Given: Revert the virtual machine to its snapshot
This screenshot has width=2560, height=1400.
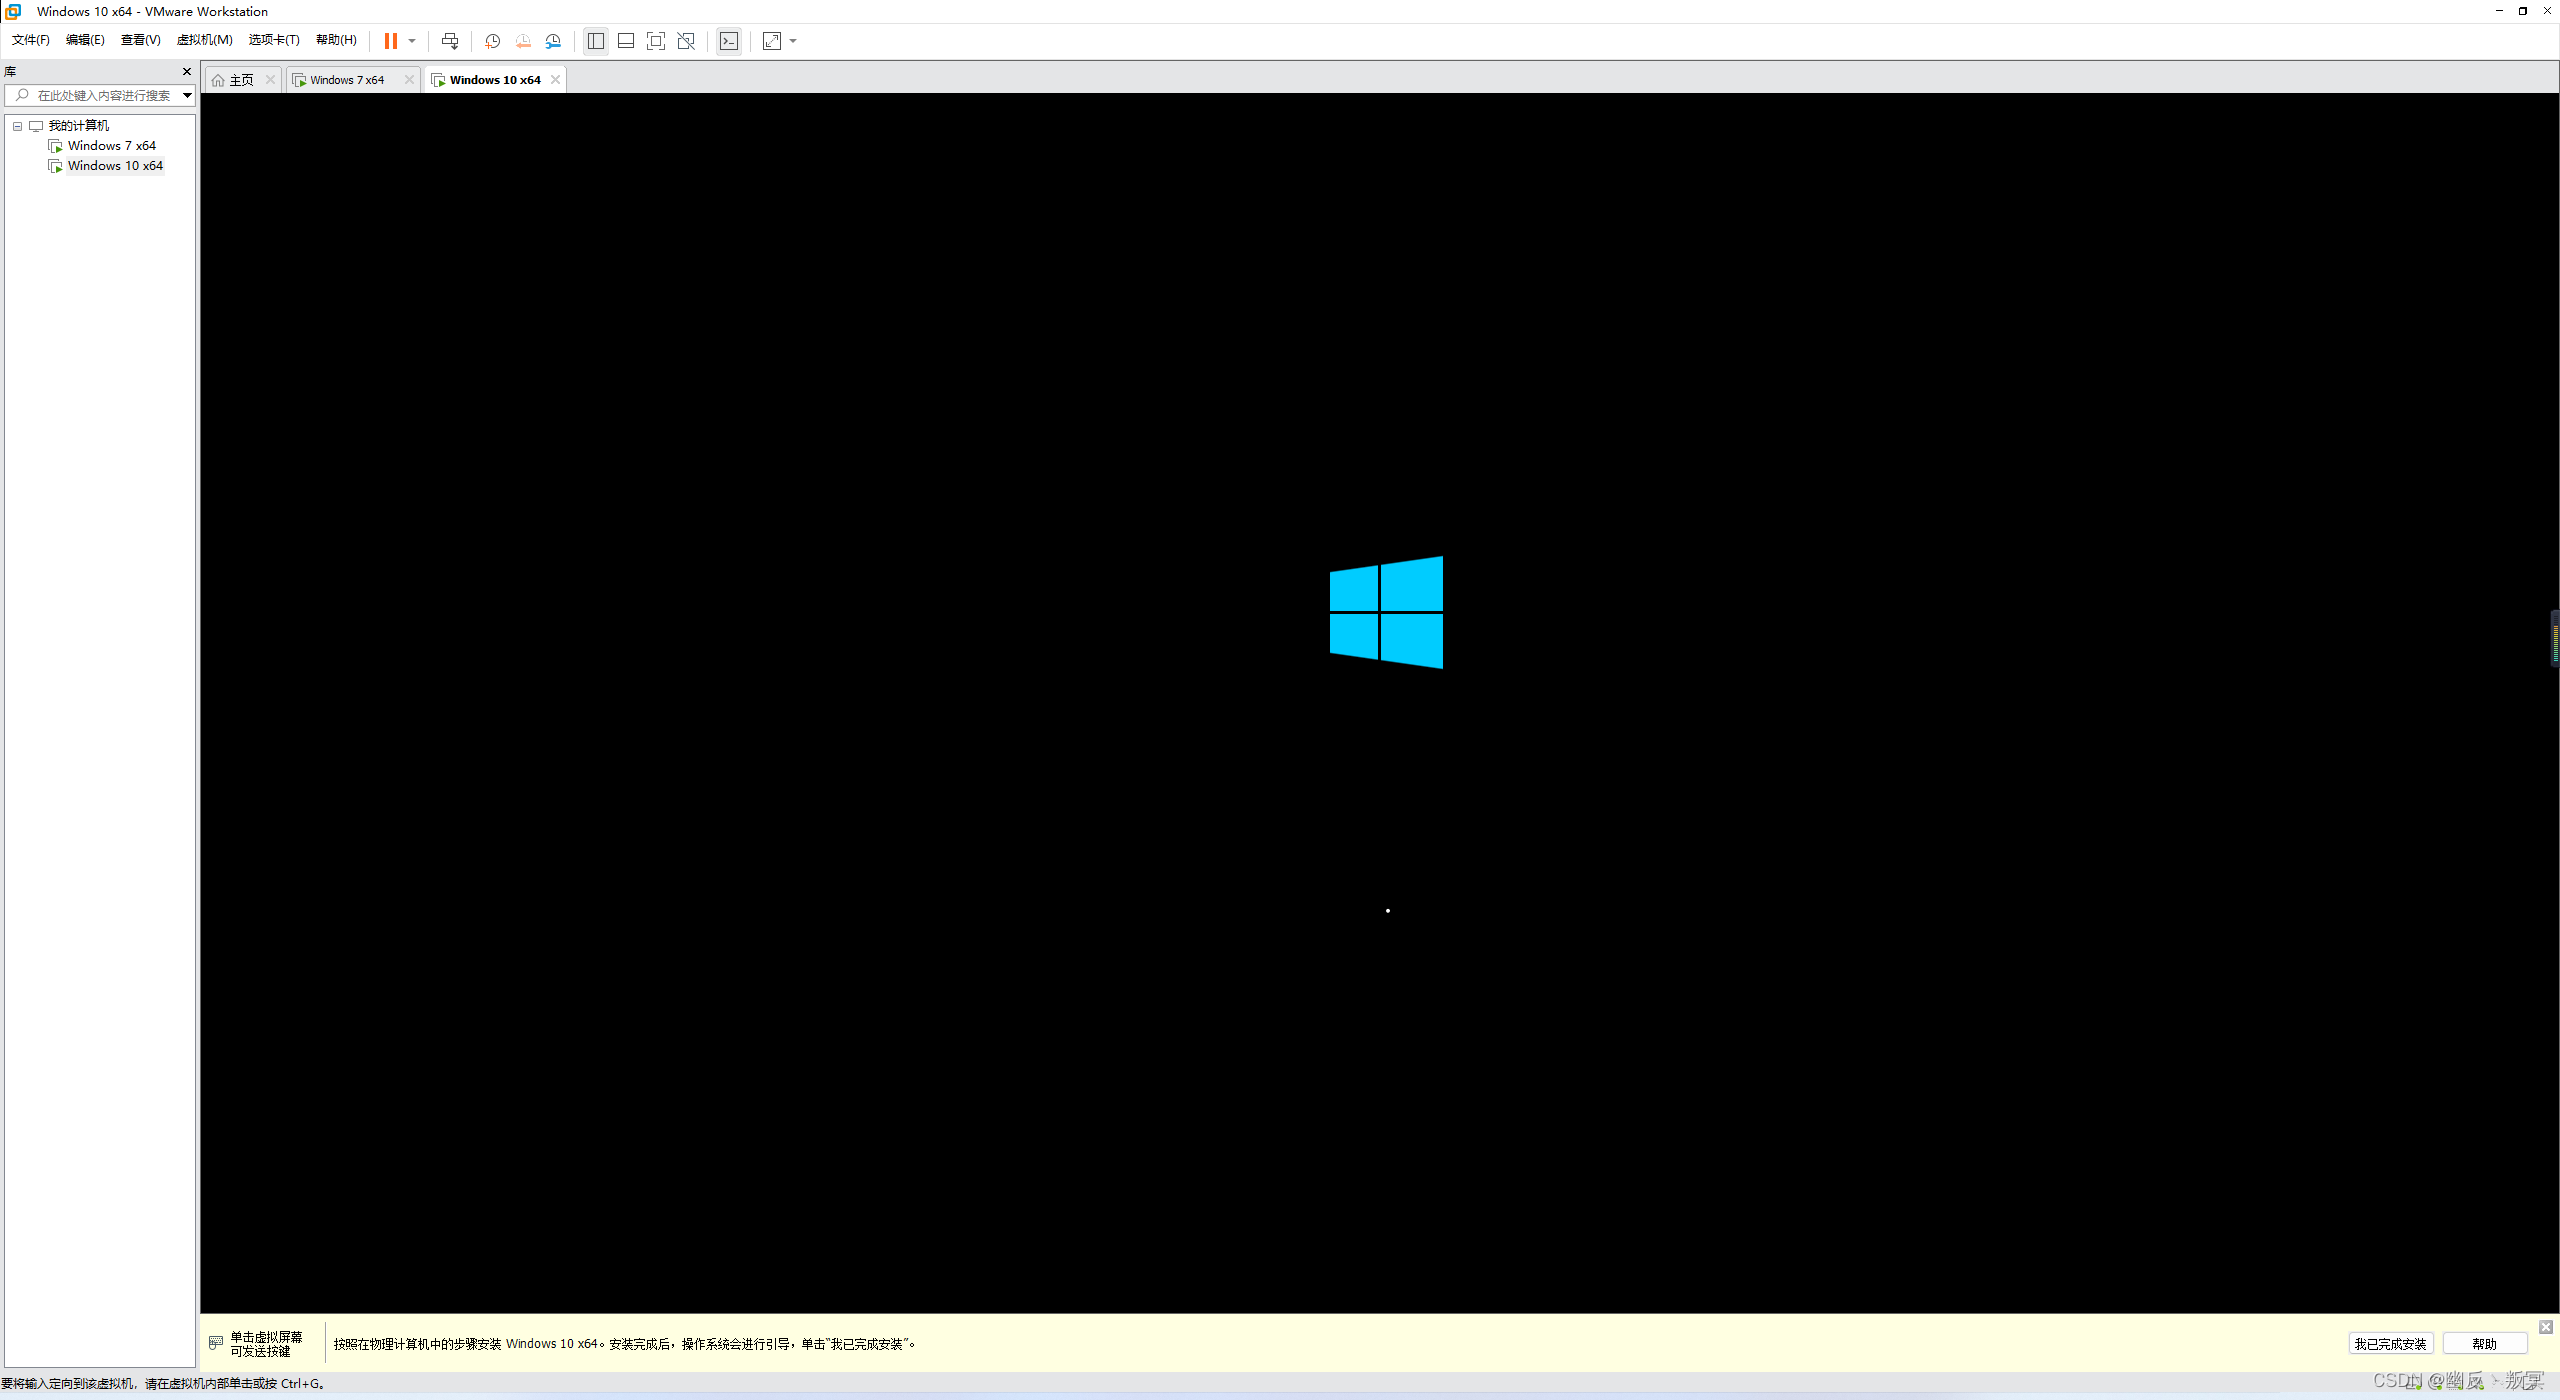Looking at the screenshot, I should (523, 41).
